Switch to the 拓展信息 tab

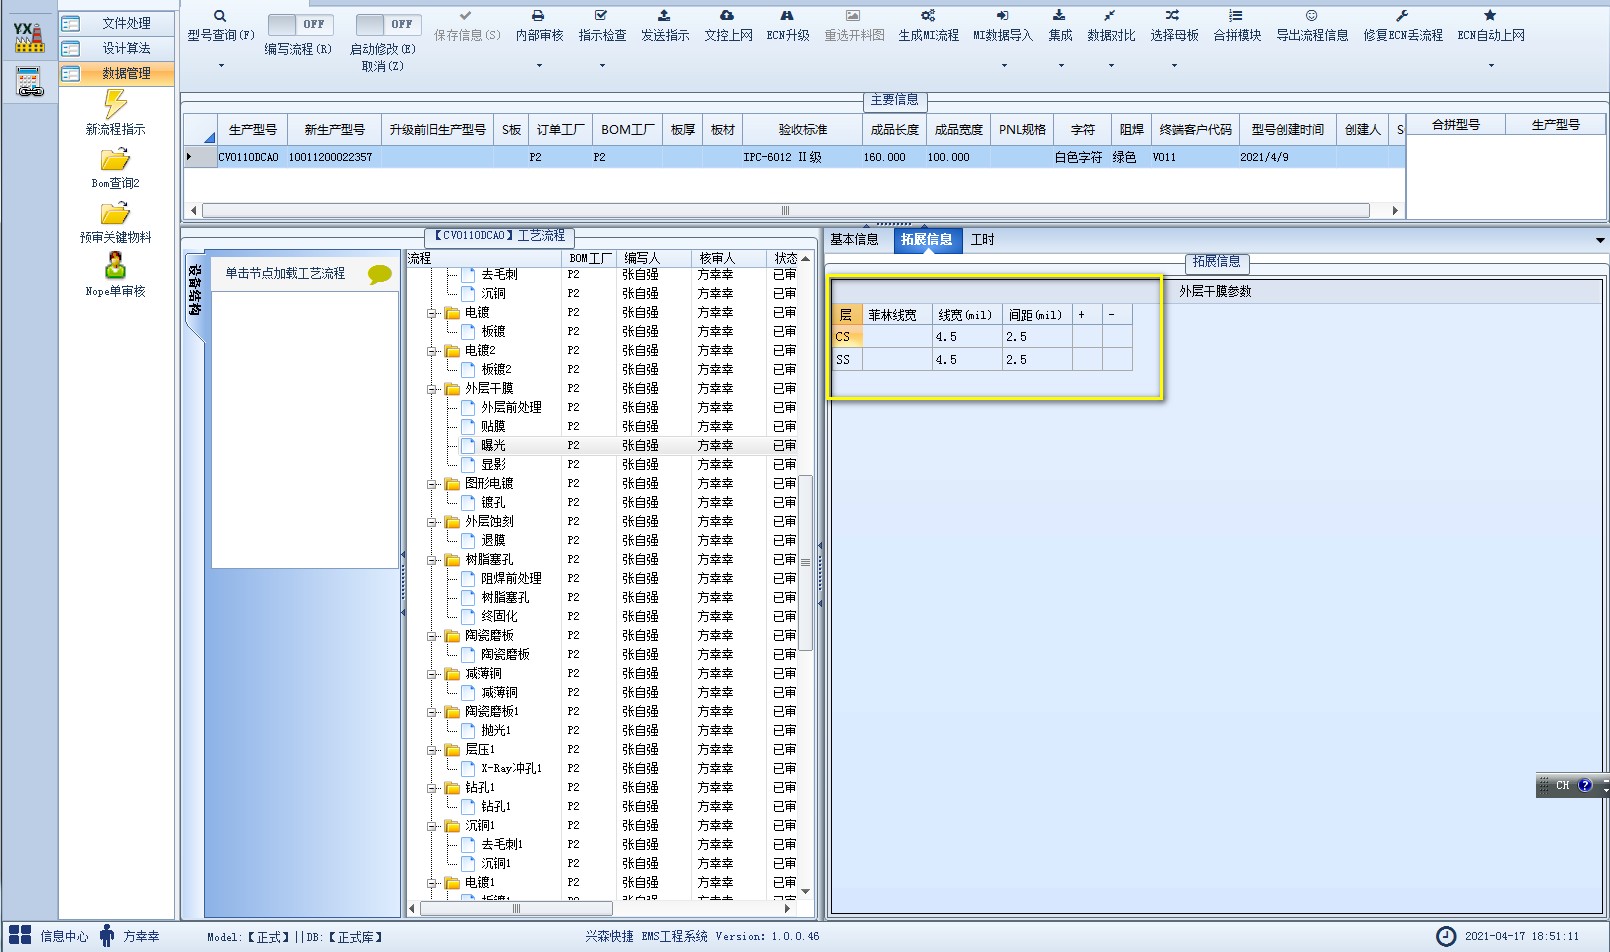click(x=927, y=240)
